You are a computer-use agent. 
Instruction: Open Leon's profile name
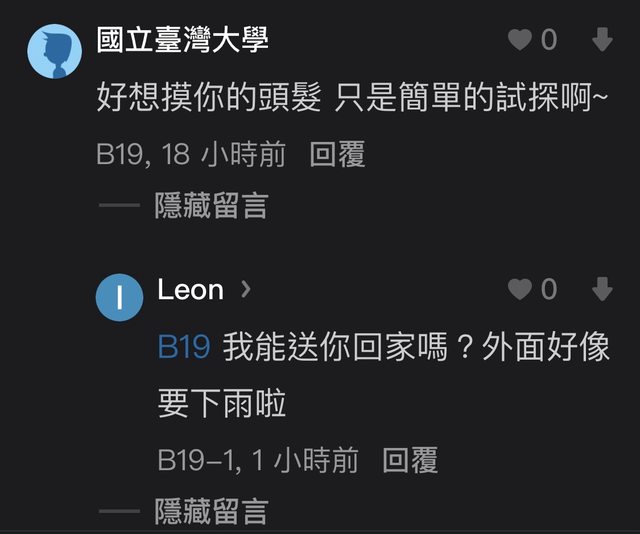point(190,290)
